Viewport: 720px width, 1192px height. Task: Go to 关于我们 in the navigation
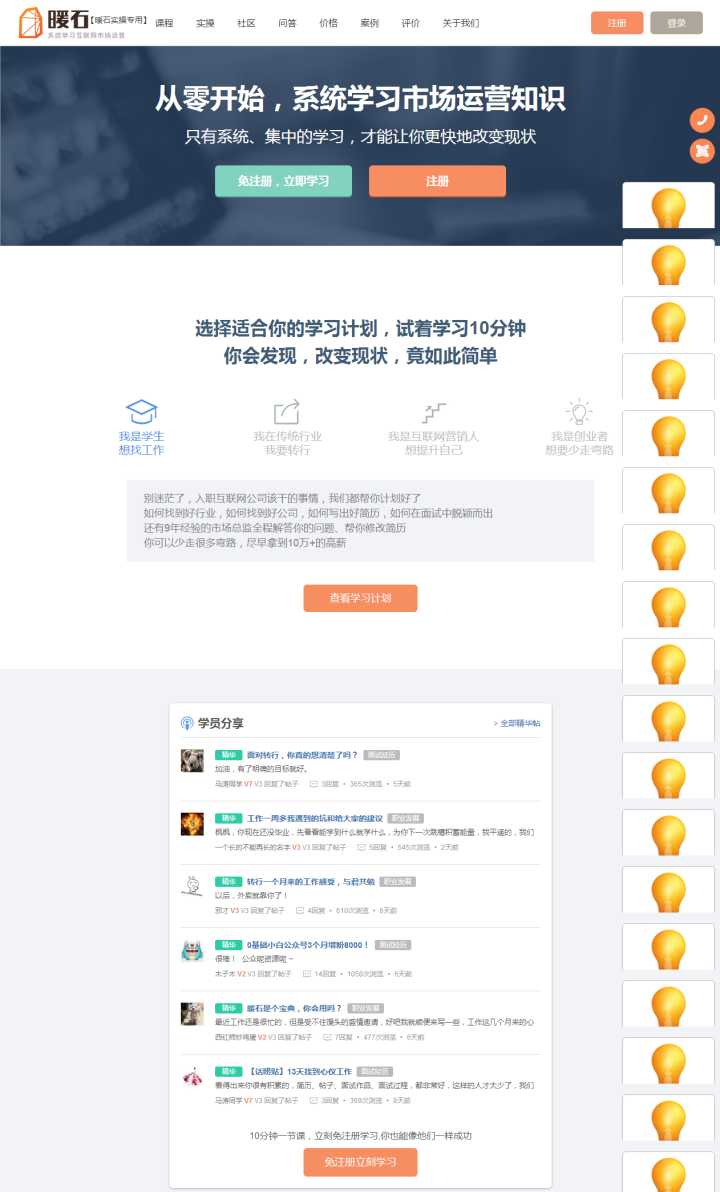coord(461,23)
